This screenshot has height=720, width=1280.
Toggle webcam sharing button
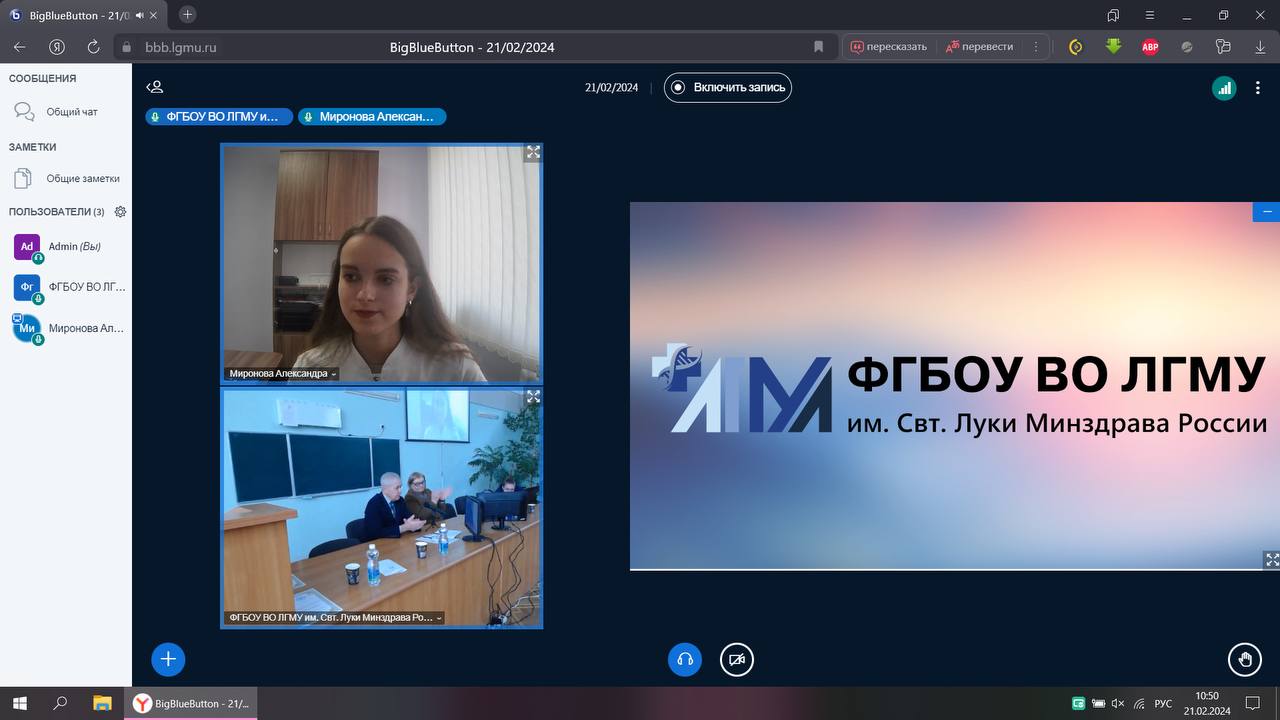pos(737,659)
